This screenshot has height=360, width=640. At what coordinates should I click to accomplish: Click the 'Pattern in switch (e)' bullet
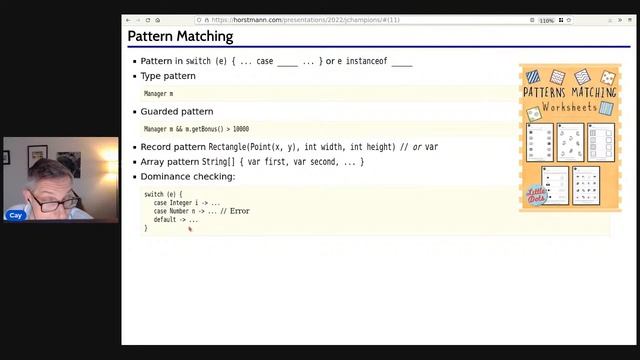276,61
